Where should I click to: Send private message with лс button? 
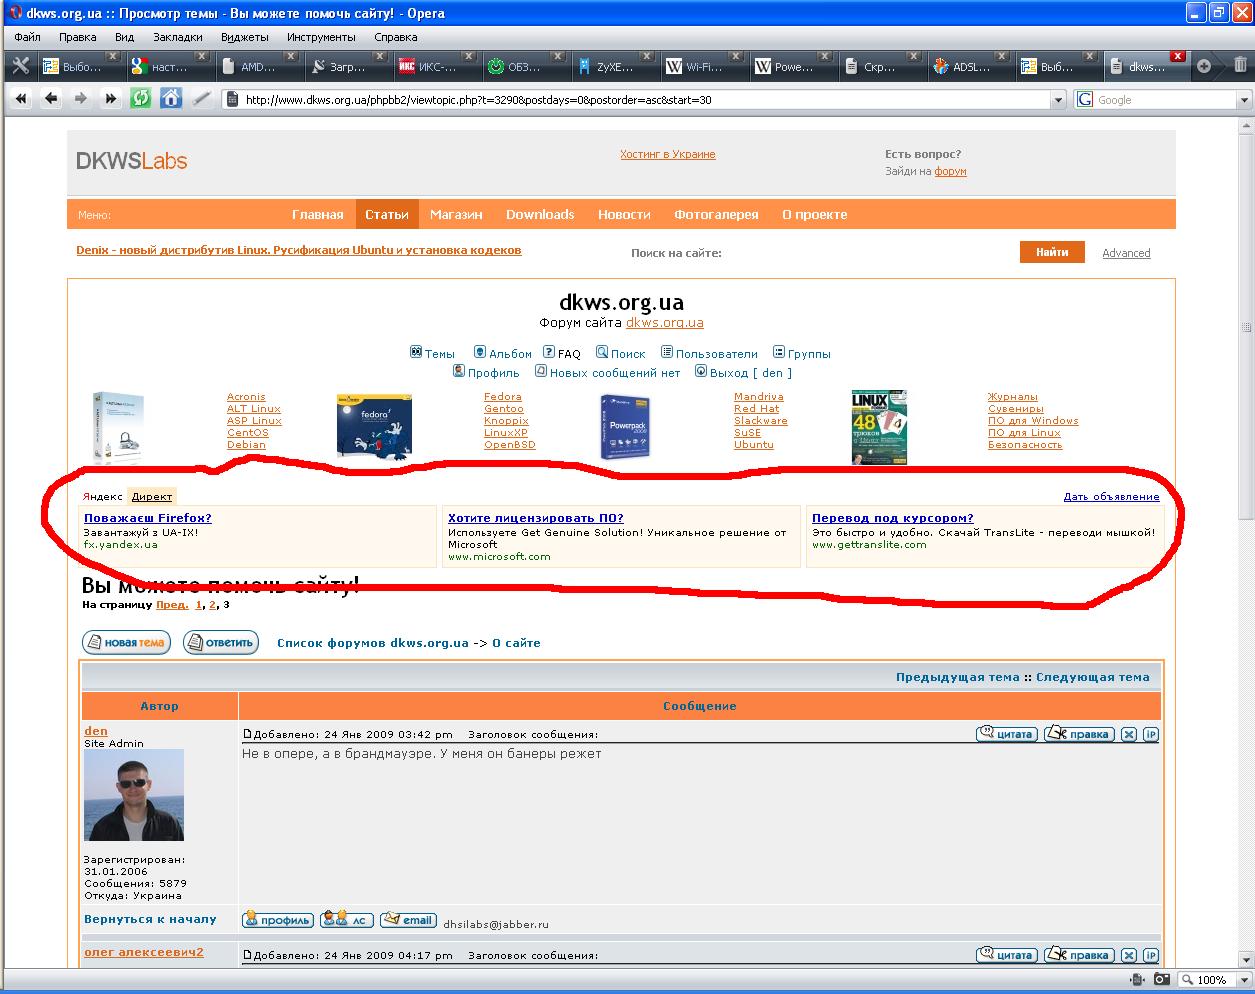coord(347,919)
